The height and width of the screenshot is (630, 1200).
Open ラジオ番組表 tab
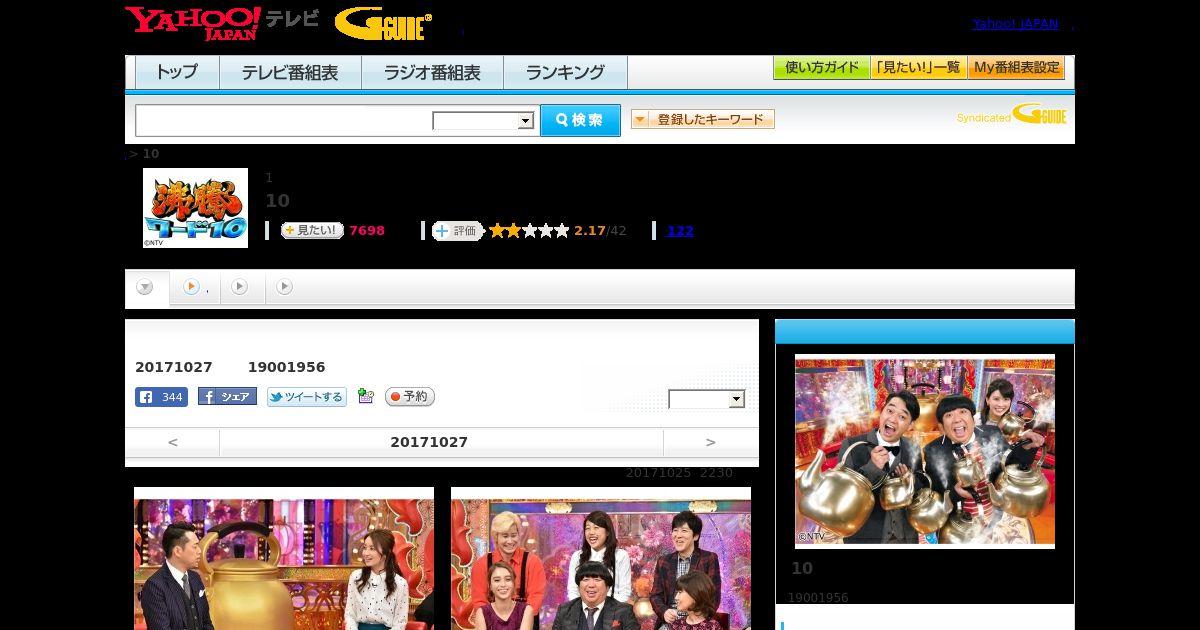432,72
